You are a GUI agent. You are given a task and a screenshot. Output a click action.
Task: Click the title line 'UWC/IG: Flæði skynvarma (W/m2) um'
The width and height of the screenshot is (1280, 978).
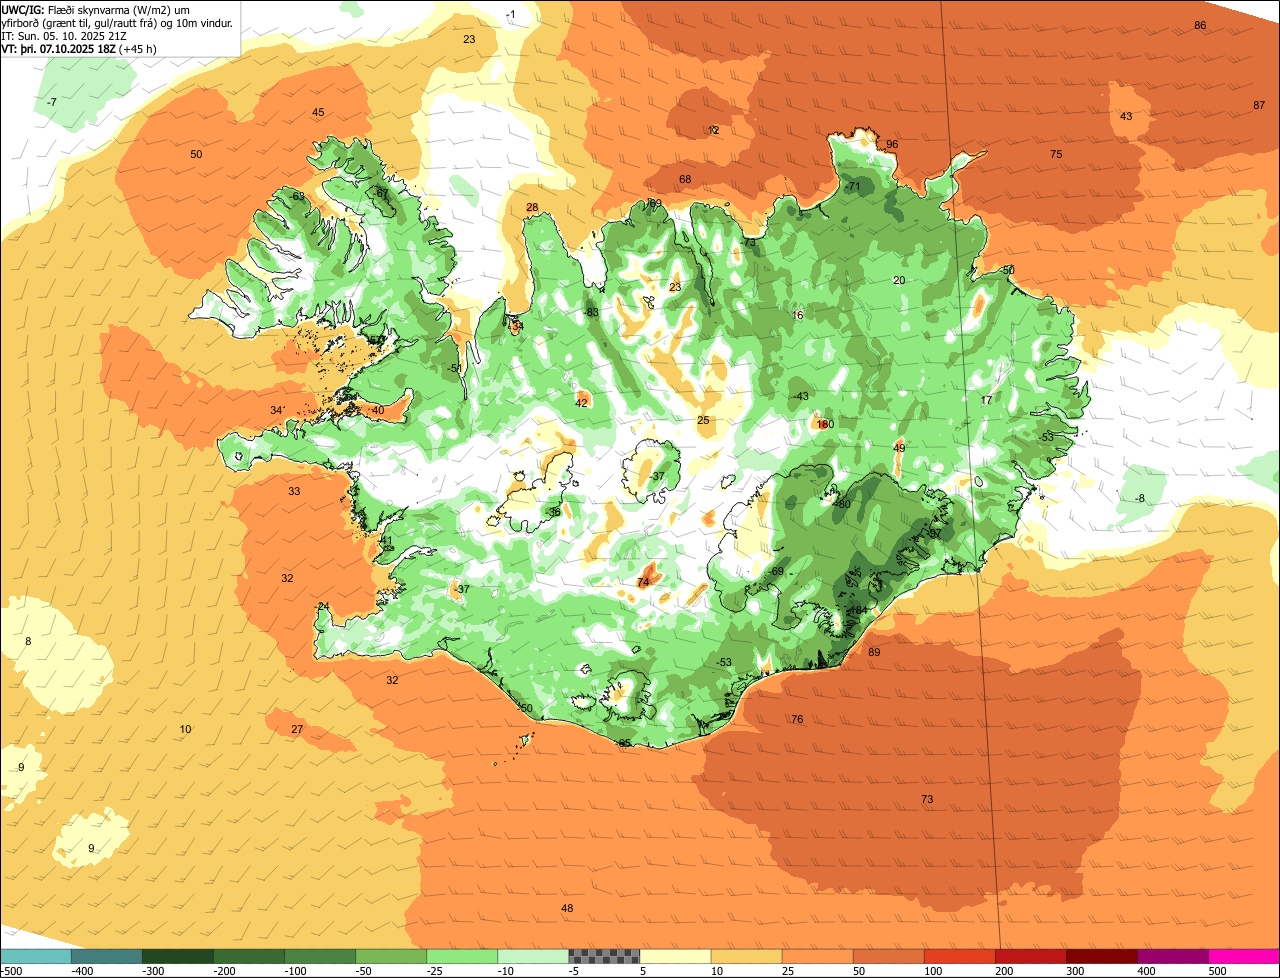coord(95,9)
